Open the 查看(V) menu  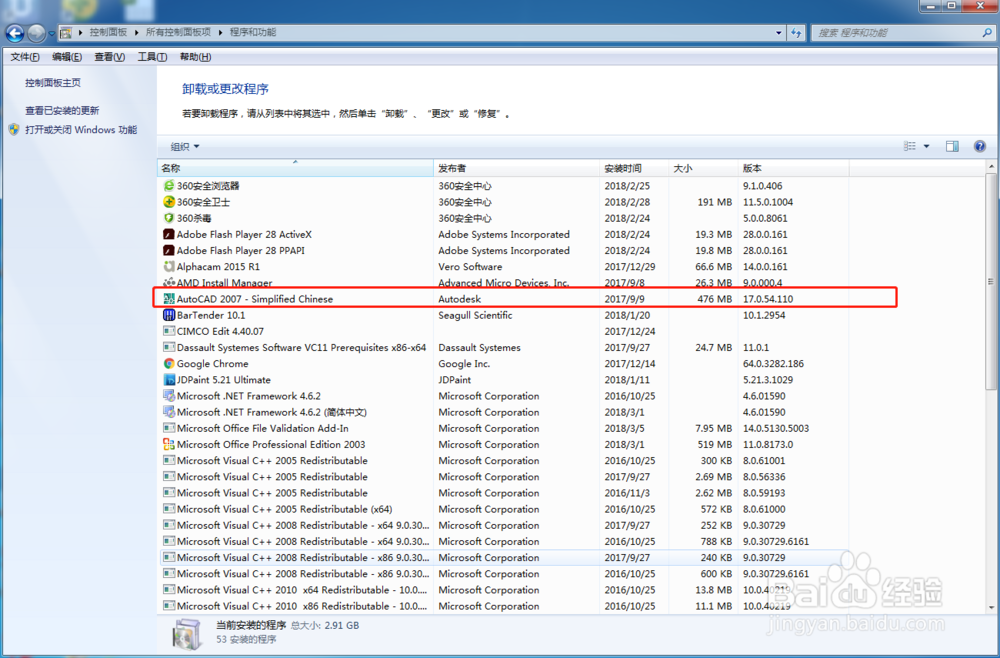(x=109, y=57)
